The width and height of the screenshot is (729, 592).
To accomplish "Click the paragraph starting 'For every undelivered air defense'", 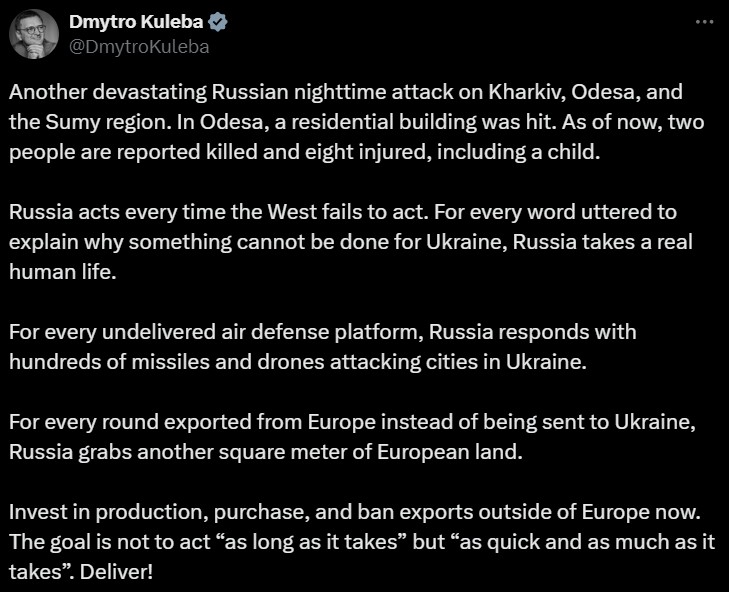I will click(x=322, y=346).
